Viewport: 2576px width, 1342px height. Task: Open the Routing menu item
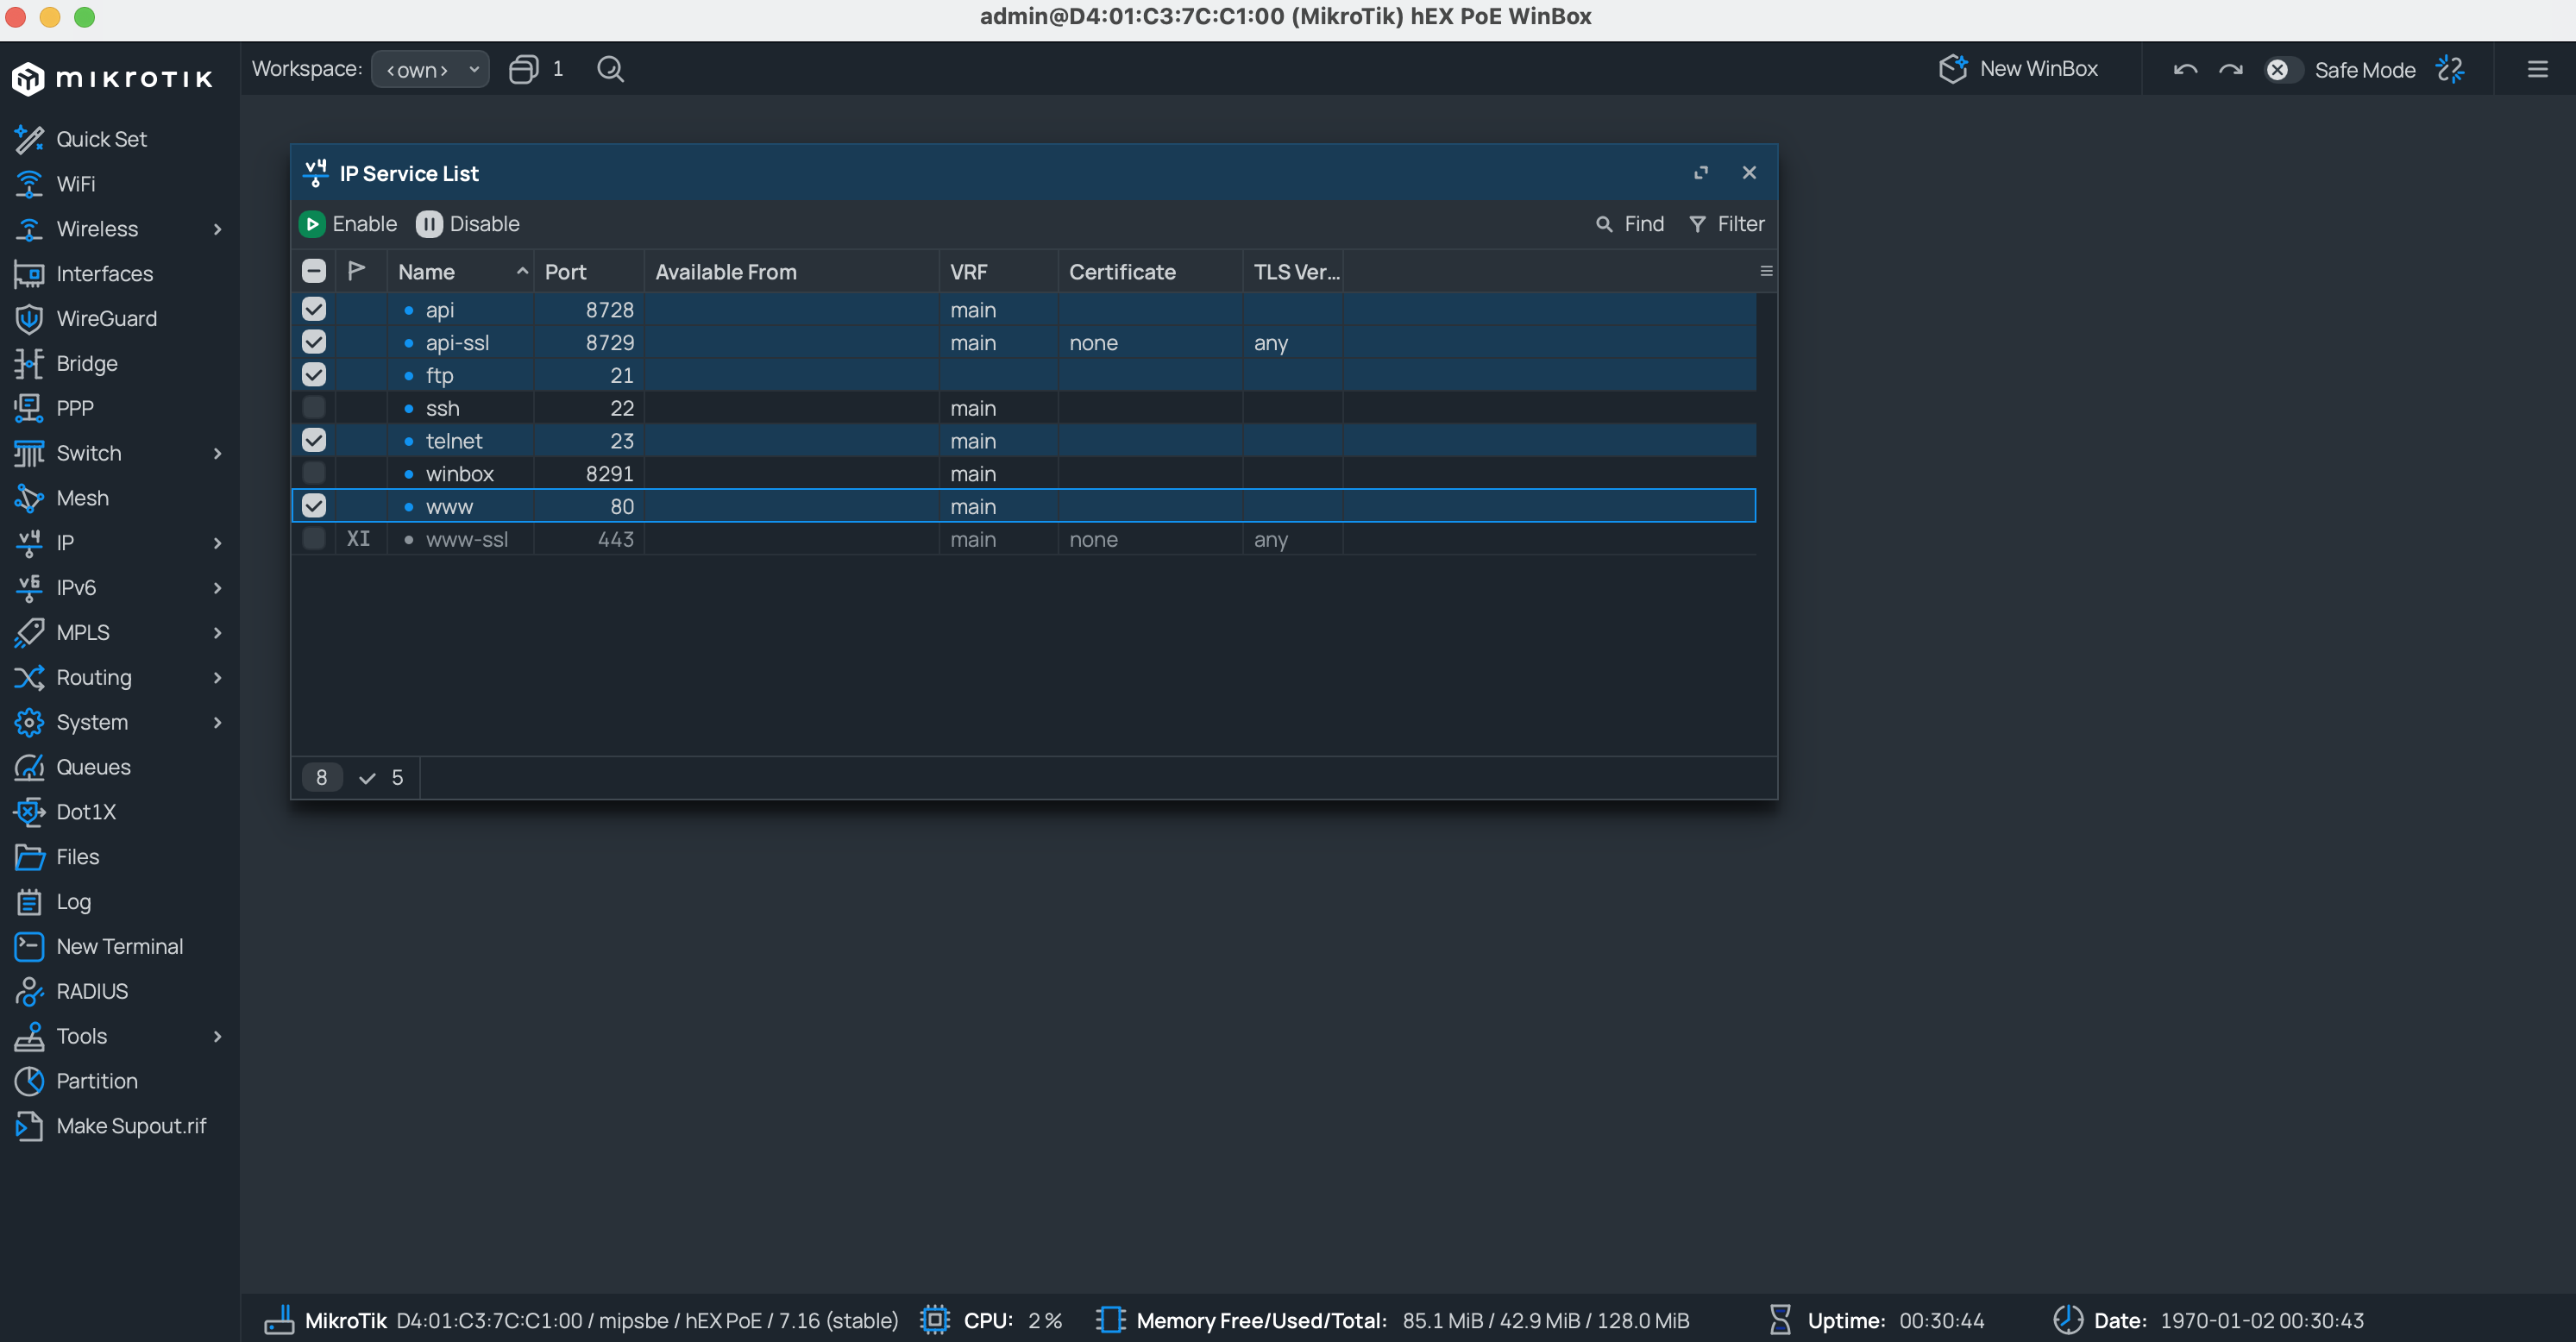(120, 677)
